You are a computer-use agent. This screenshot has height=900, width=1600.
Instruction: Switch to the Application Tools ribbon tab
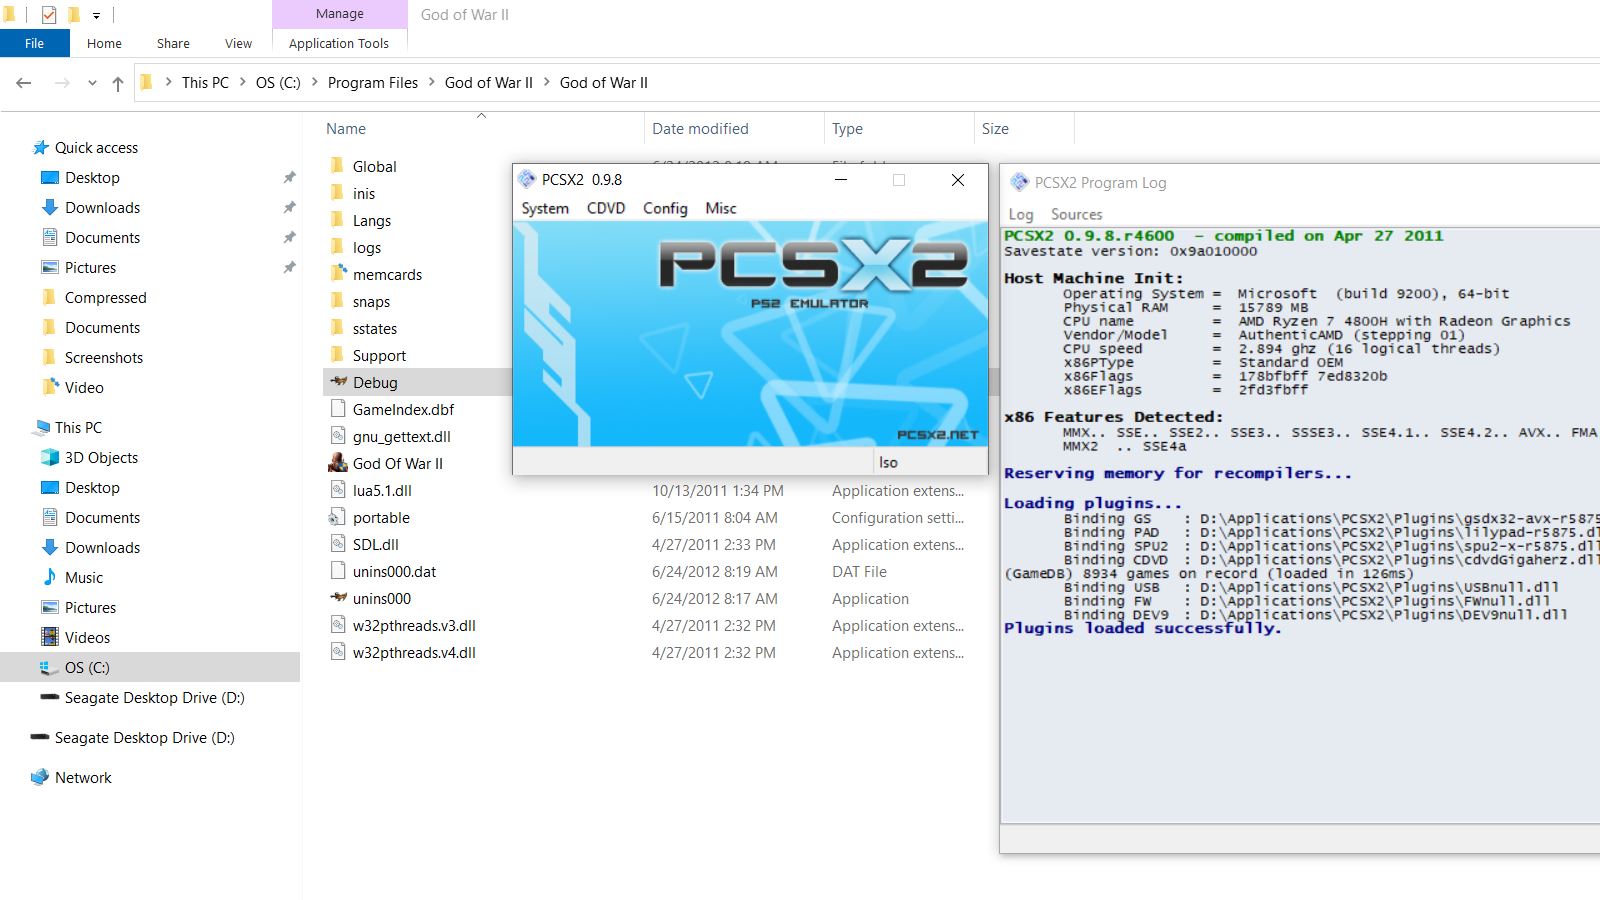338,43
